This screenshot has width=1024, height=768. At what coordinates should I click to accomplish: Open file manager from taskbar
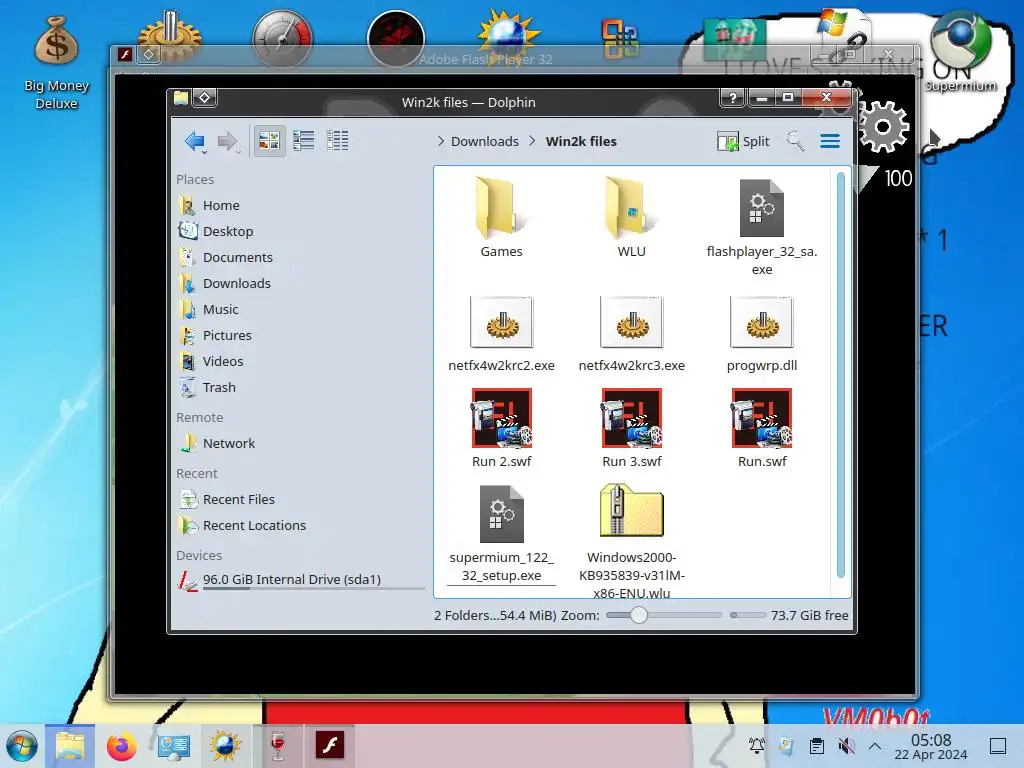[70, 746]
